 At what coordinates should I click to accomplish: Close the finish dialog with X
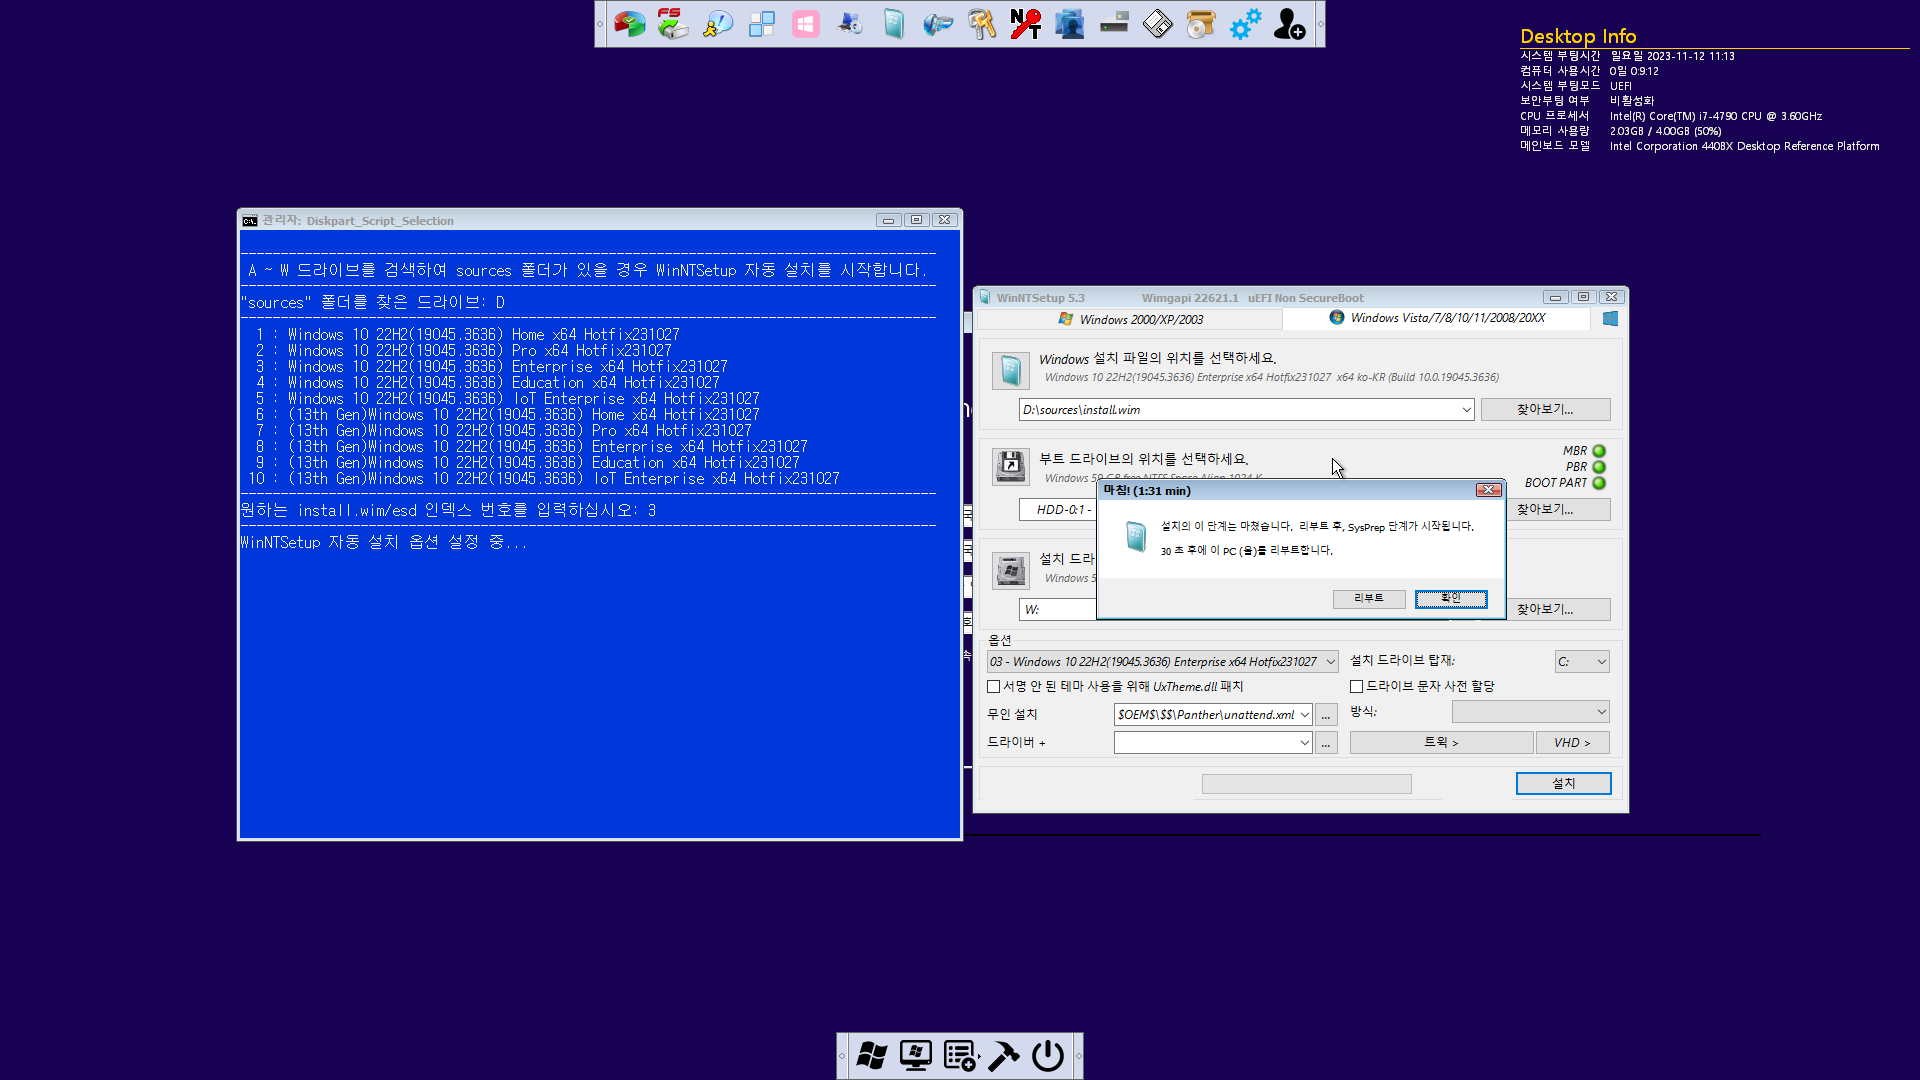(x=1489, y=490)
